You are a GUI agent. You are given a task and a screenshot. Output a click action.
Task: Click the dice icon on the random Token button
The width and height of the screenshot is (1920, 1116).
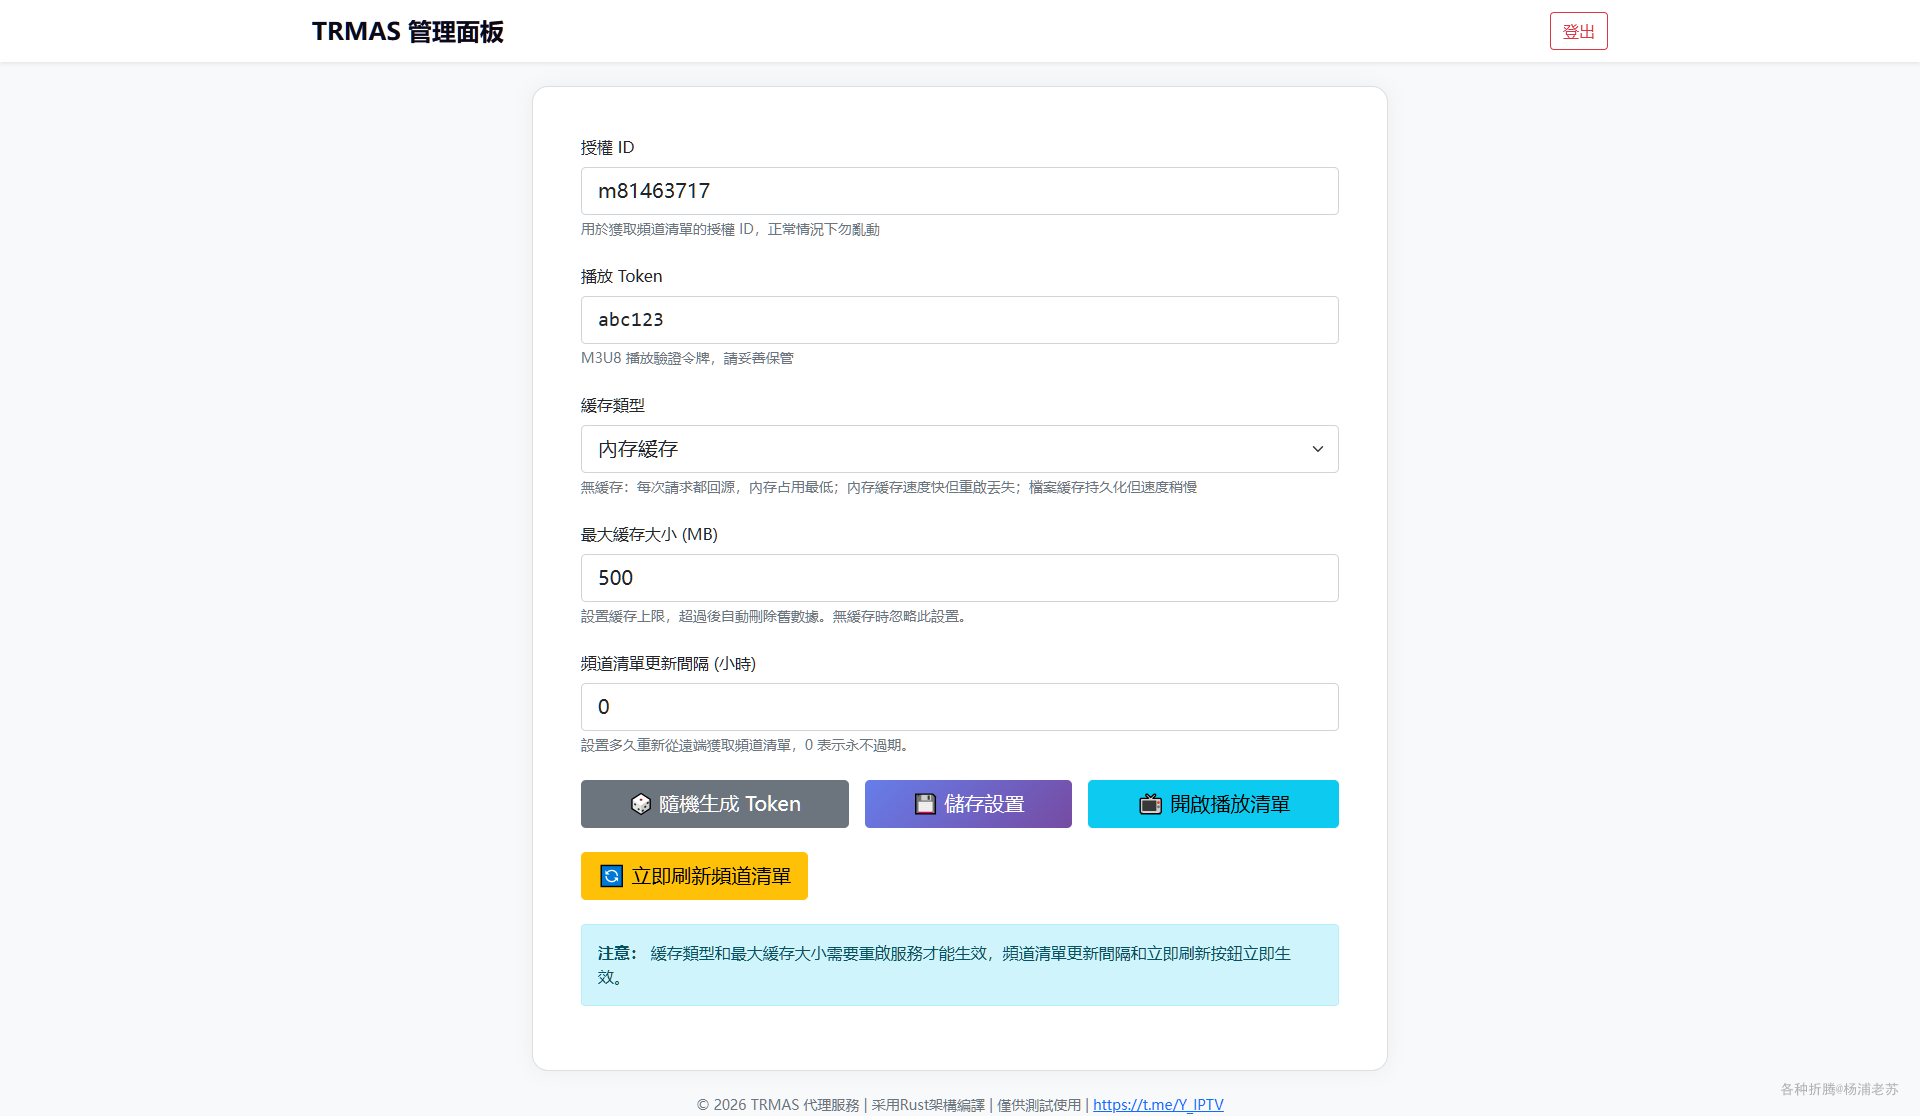click(641, 804)
